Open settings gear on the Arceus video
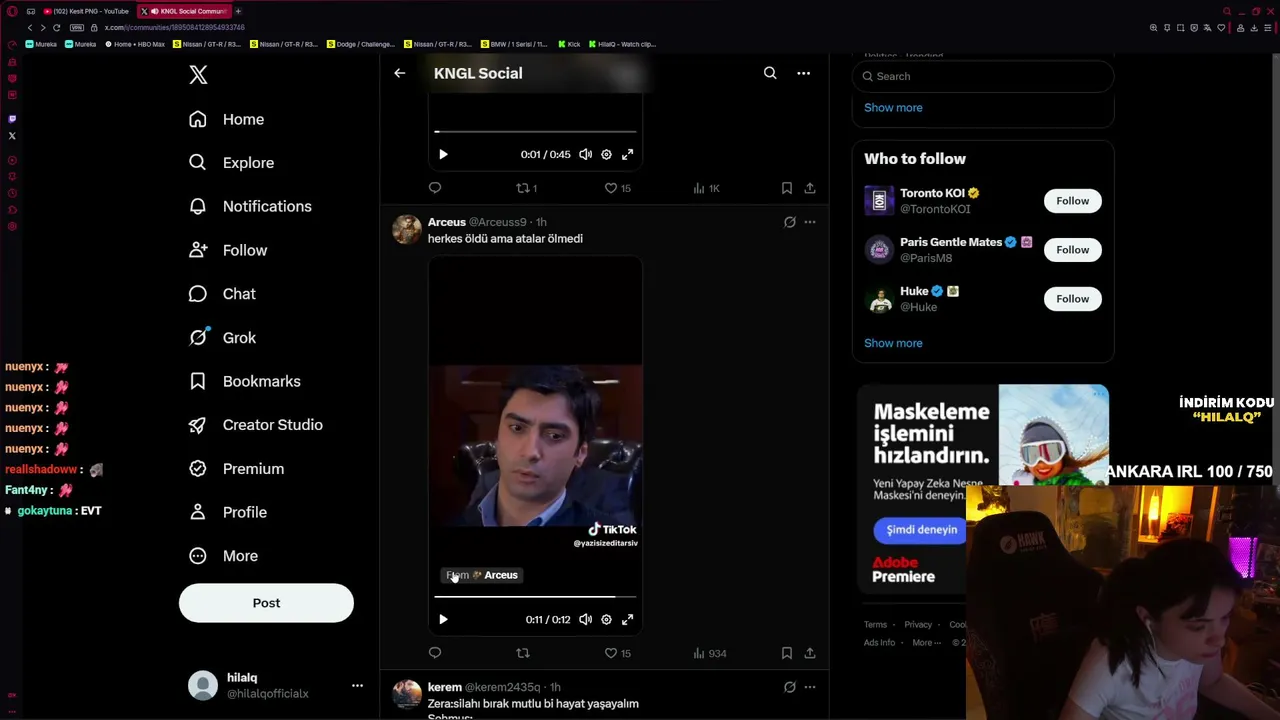 606,620
